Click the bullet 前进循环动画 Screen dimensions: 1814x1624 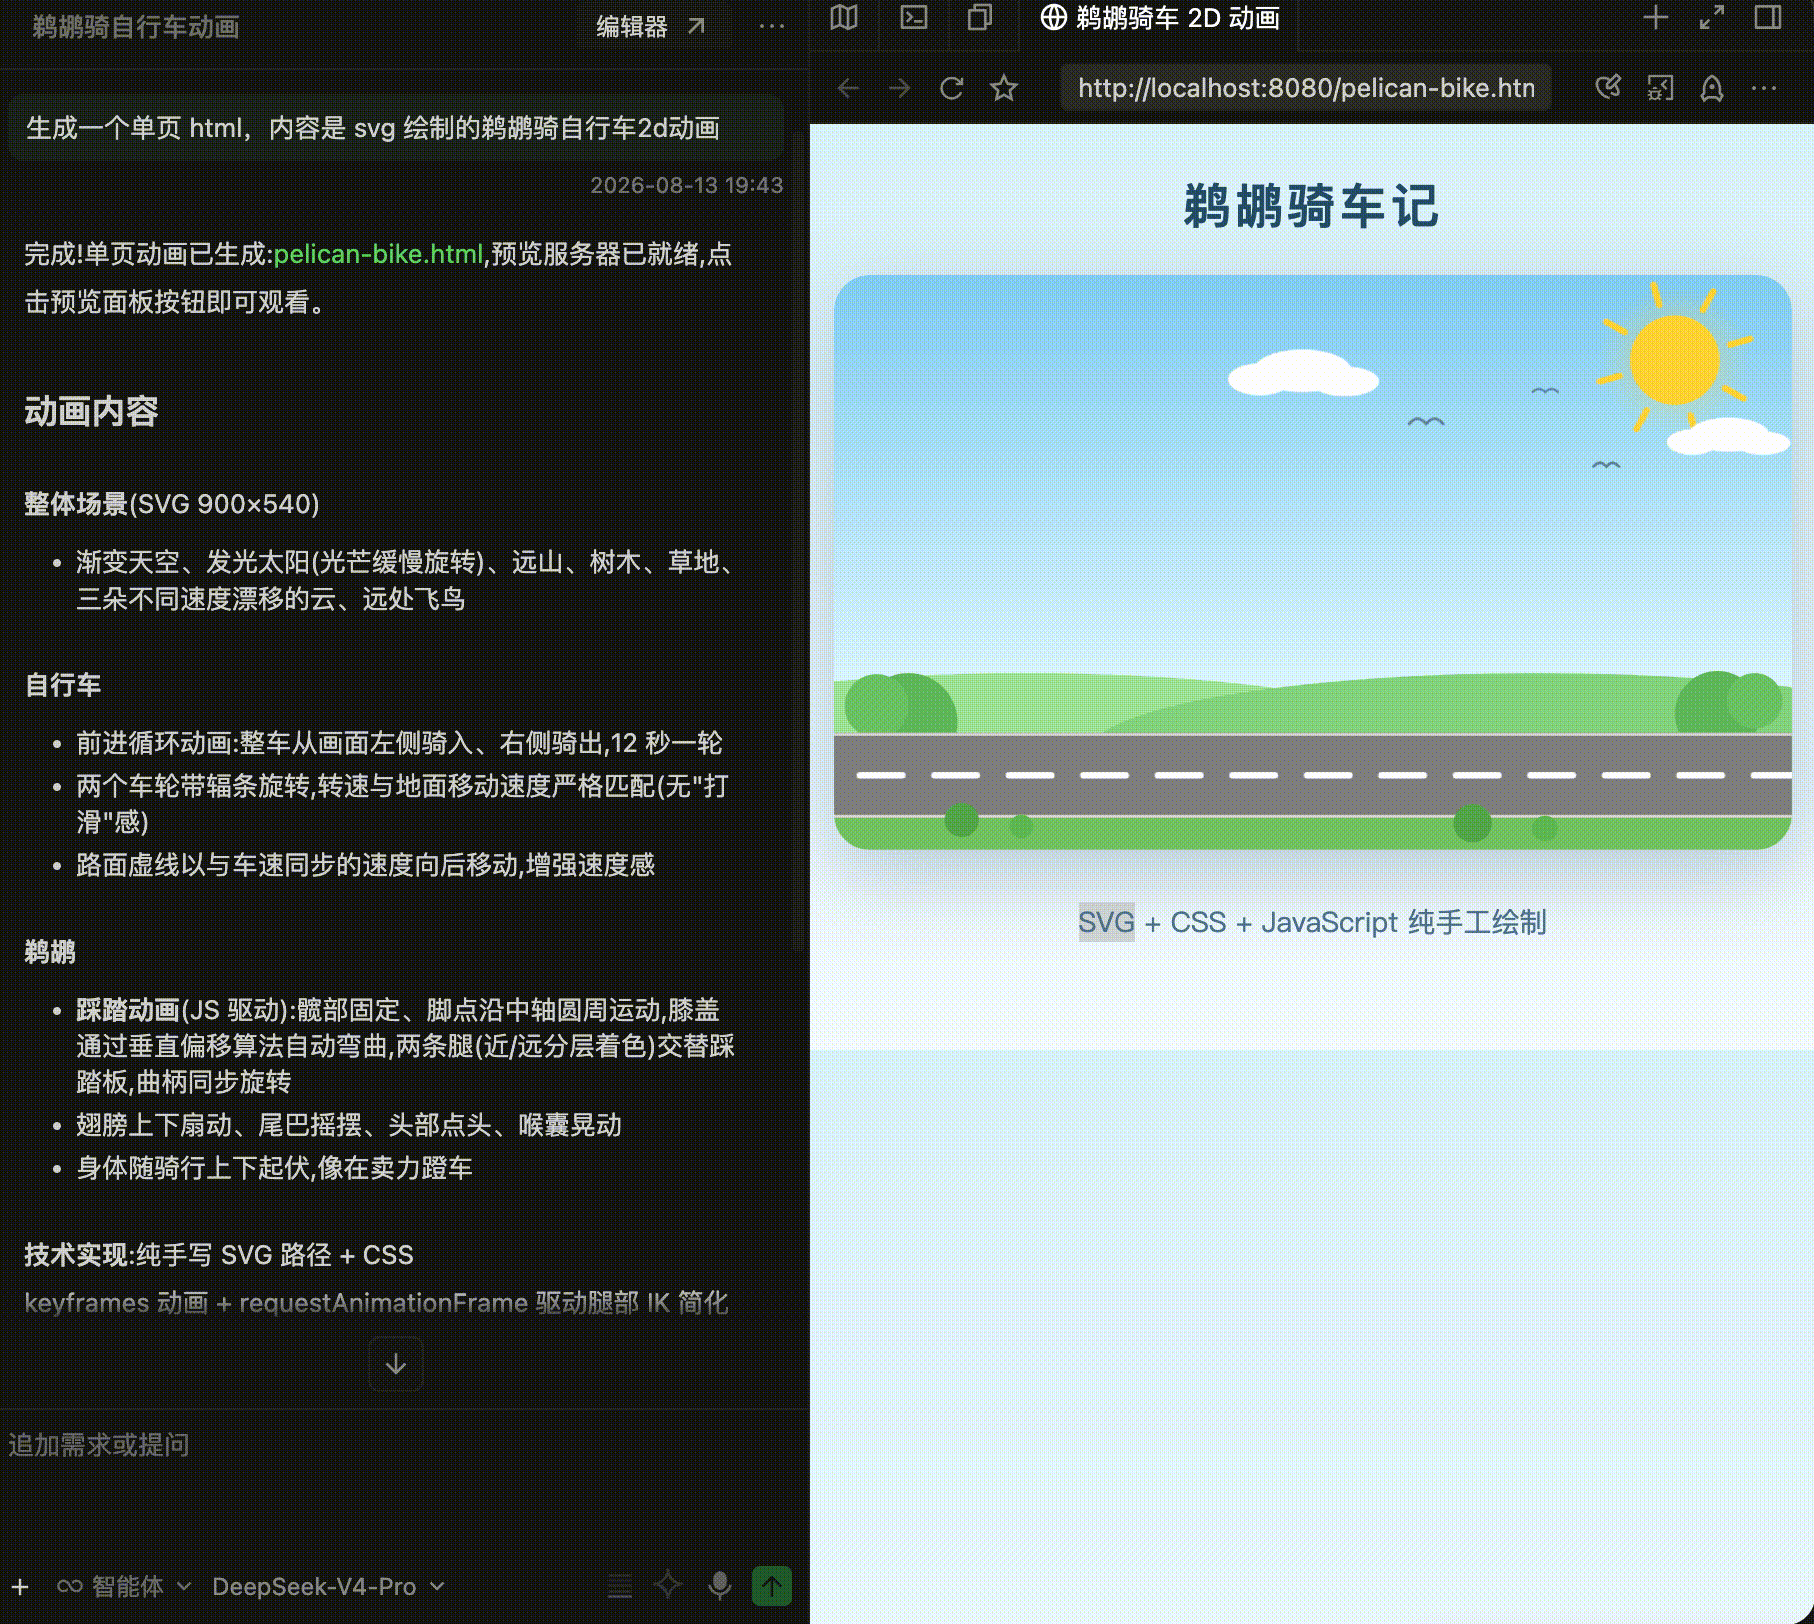tap(399, 743)
